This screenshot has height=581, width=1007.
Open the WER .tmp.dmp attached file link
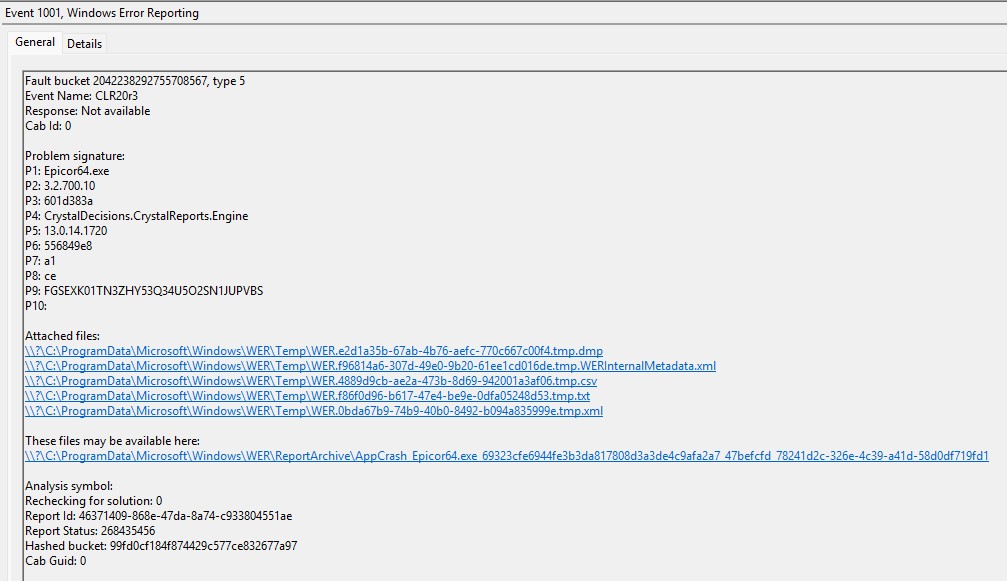point(314,351)
